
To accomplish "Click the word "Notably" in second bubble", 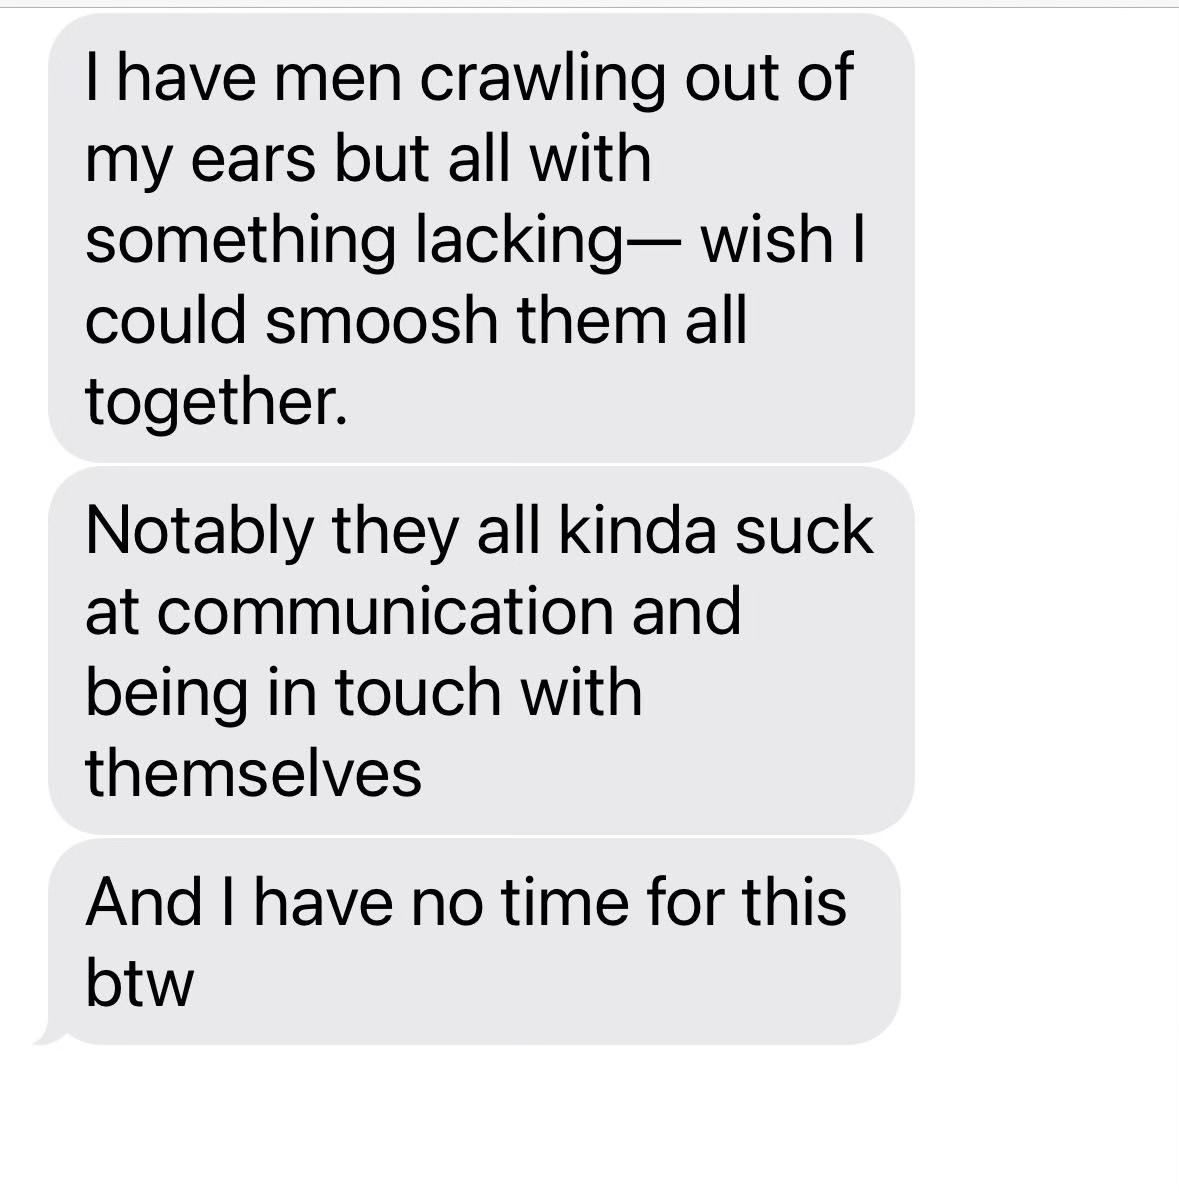I will [x=199, y=531].
